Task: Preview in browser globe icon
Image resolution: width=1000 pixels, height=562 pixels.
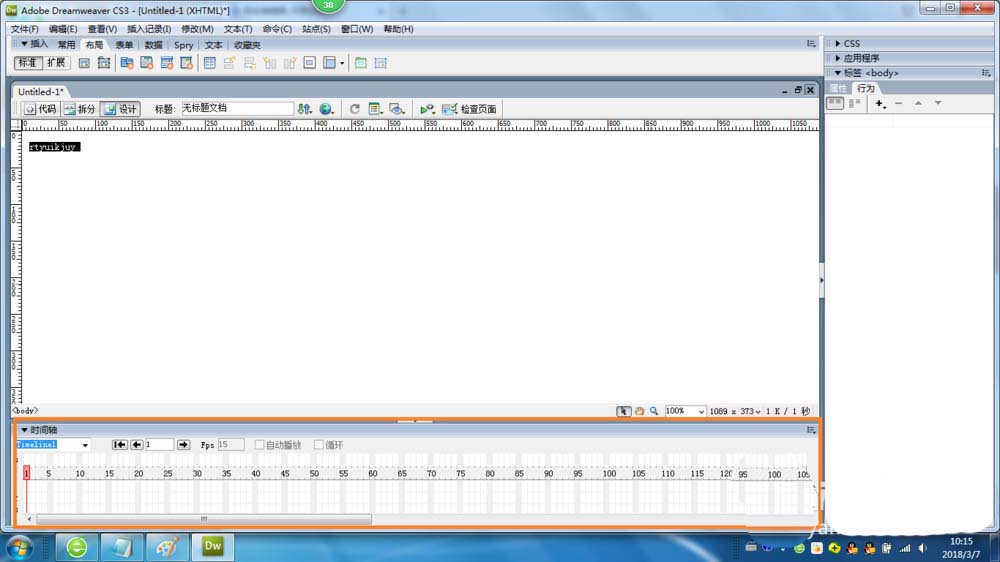Action: pyautogui.click(x=327, y=109)
